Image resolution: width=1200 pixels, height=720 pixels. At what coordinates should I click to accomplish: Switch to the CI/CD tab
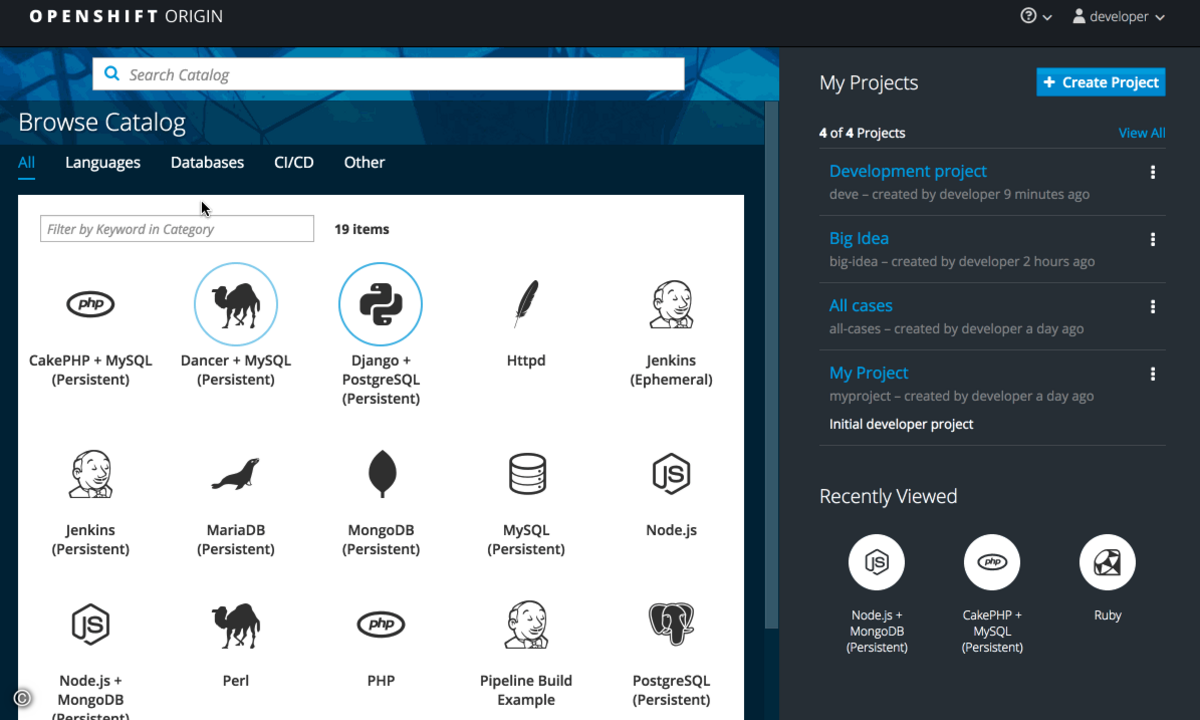294,162
